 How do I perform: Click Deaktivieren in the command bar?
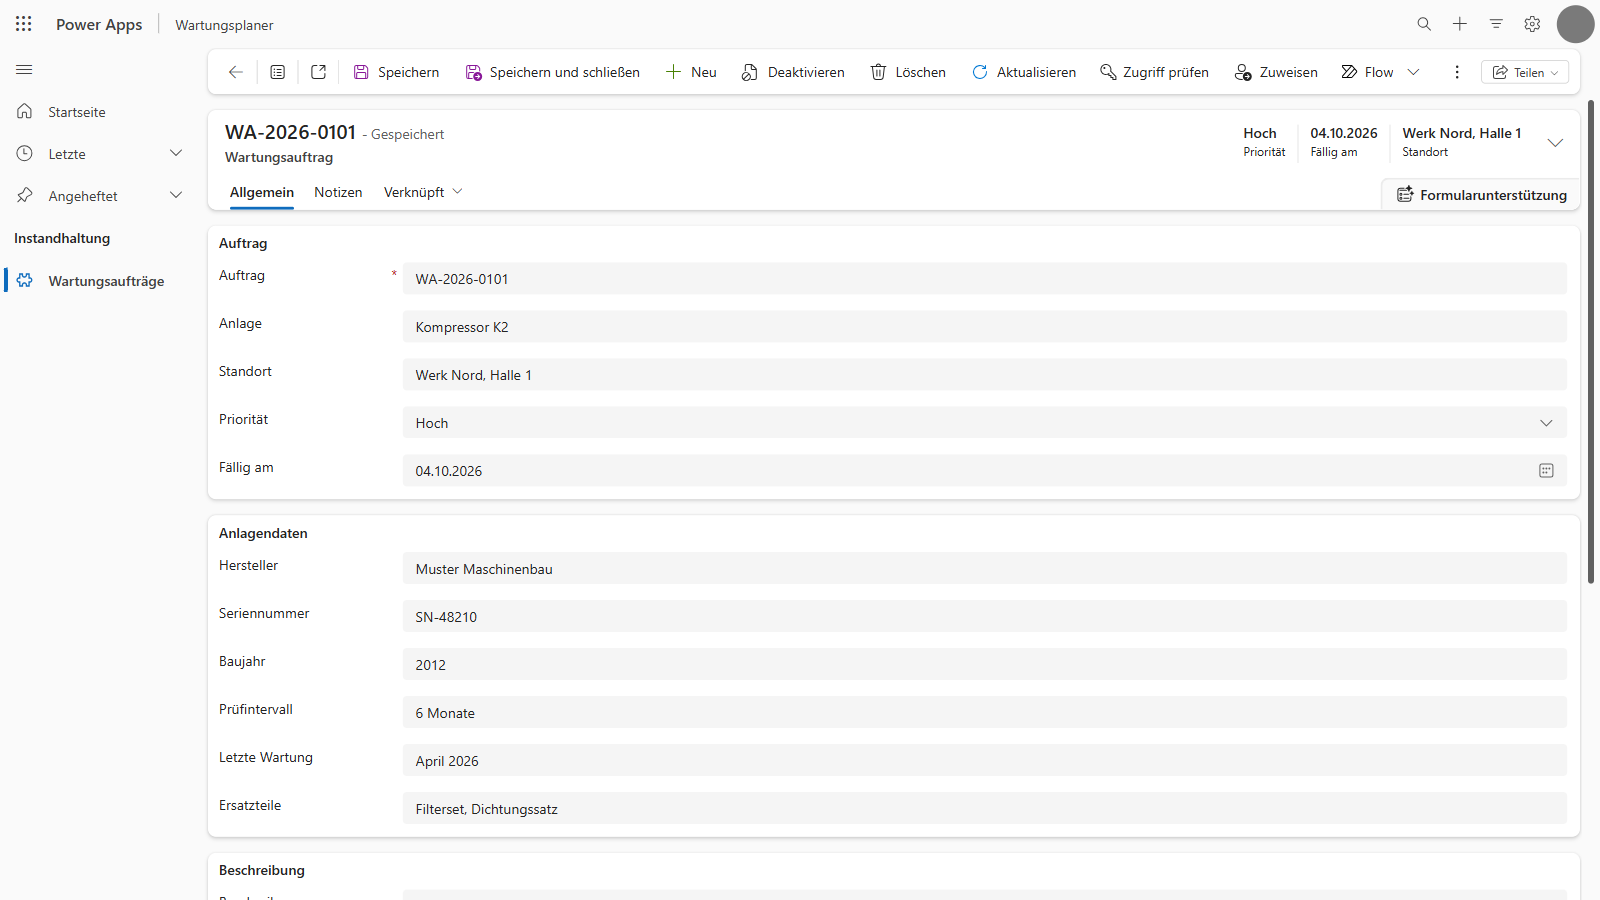[x=793, y=72]
